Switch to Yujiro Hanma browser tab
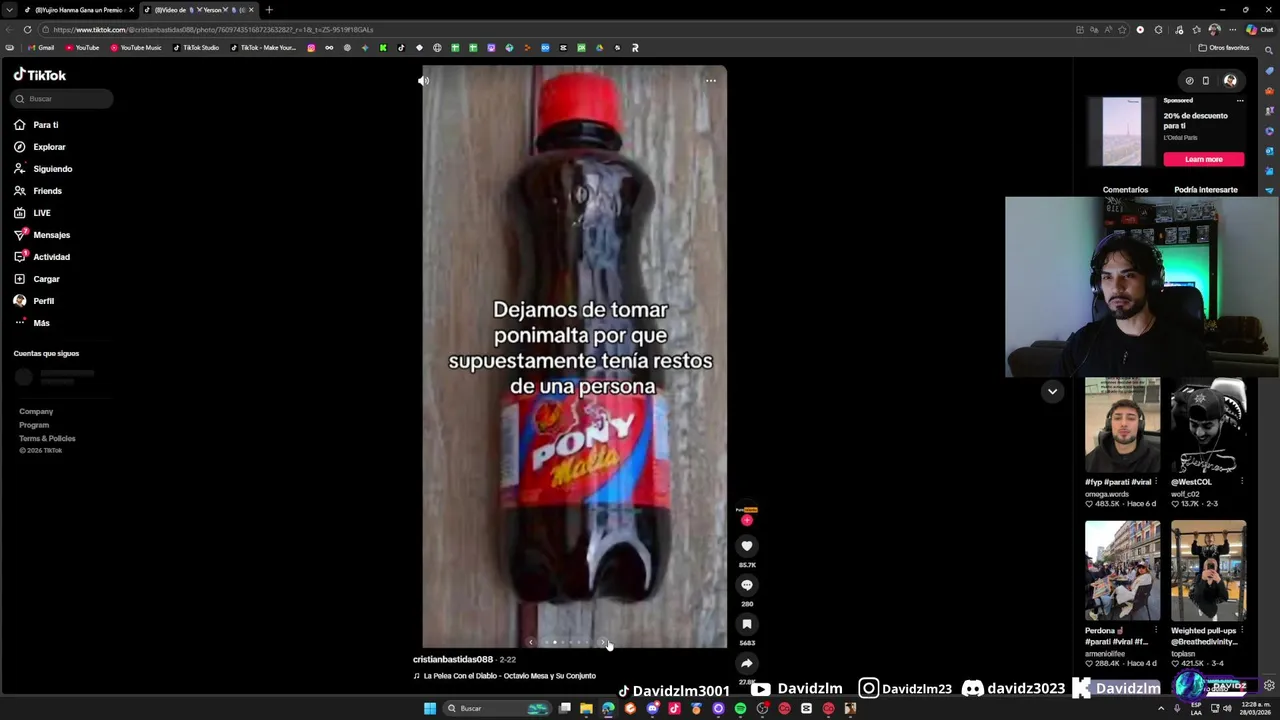 tap(79, 10)
